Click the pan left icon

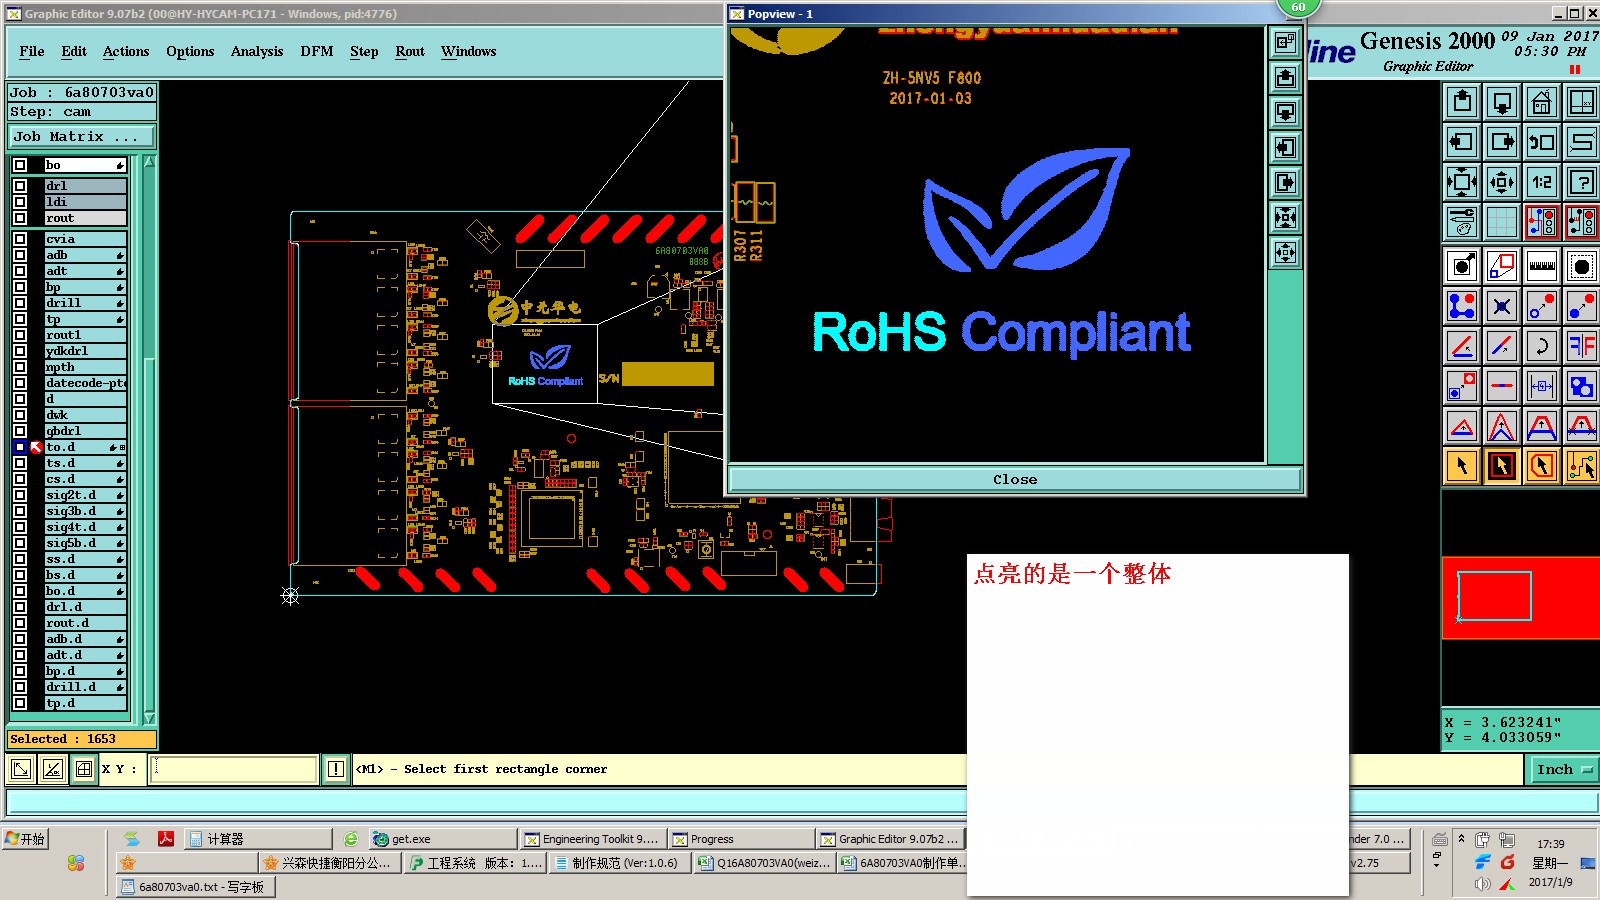pyautogui.click(x=1462, y=141)
